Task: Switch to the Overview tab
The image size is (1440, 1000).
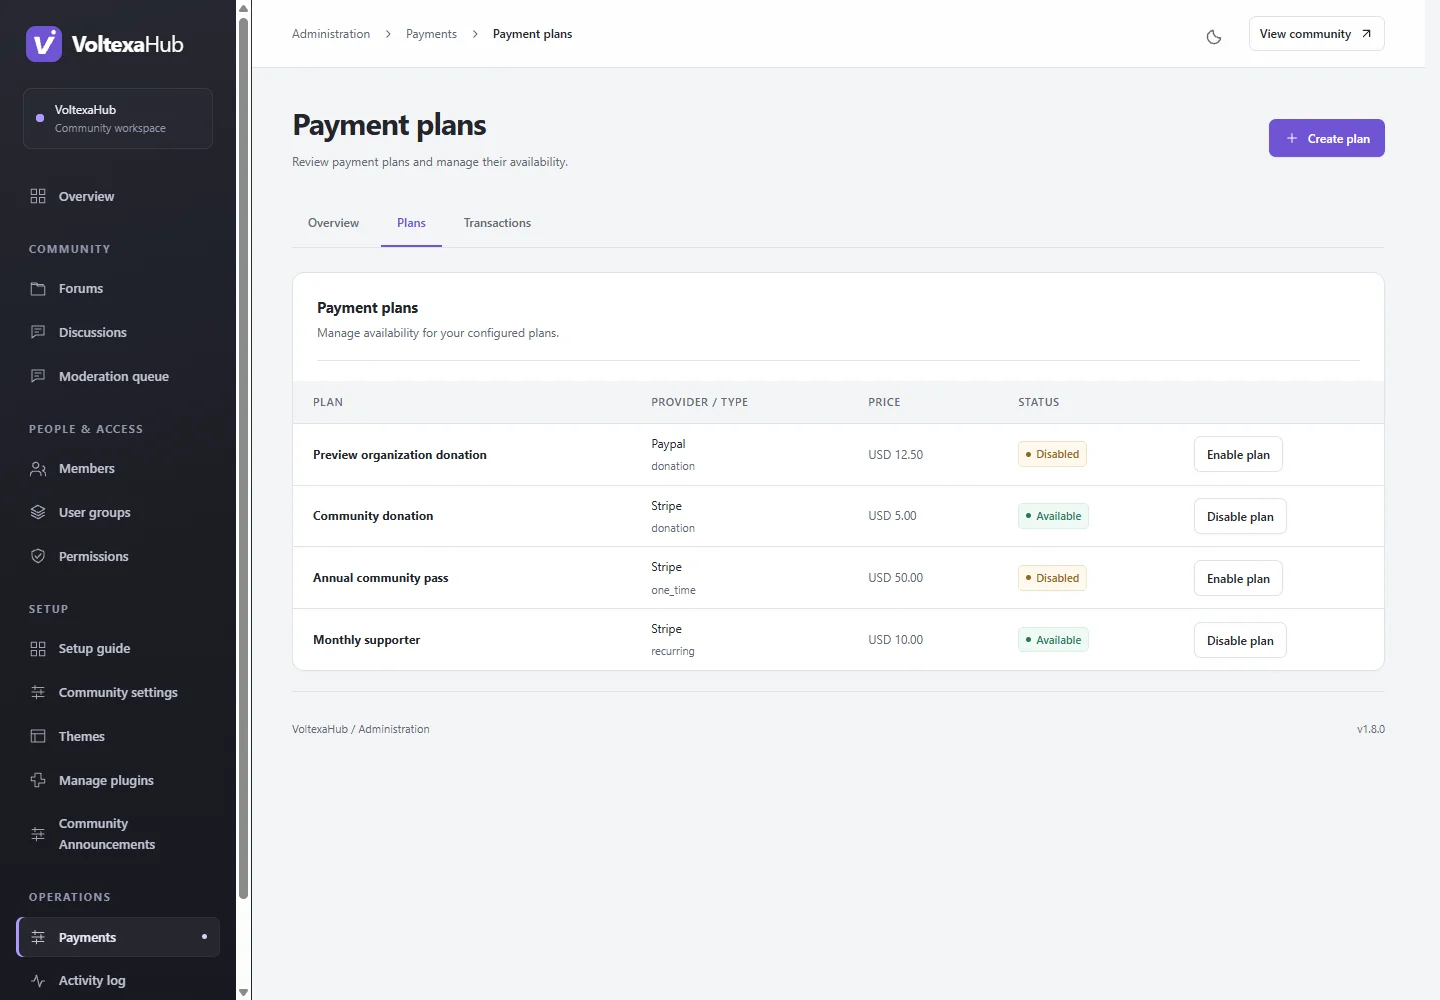Action: pyautogui.click(x=333, y=223)
